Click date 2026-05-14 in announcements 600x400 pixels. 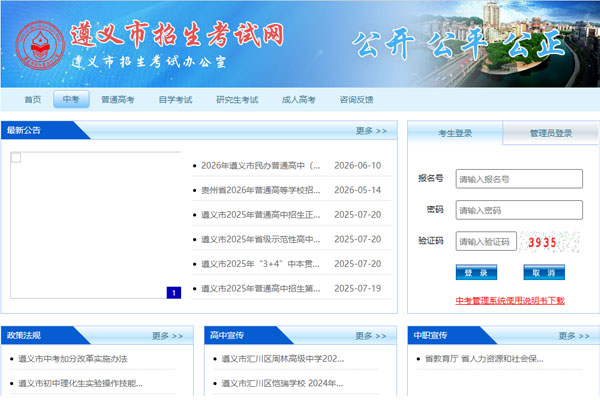[357, 190]
